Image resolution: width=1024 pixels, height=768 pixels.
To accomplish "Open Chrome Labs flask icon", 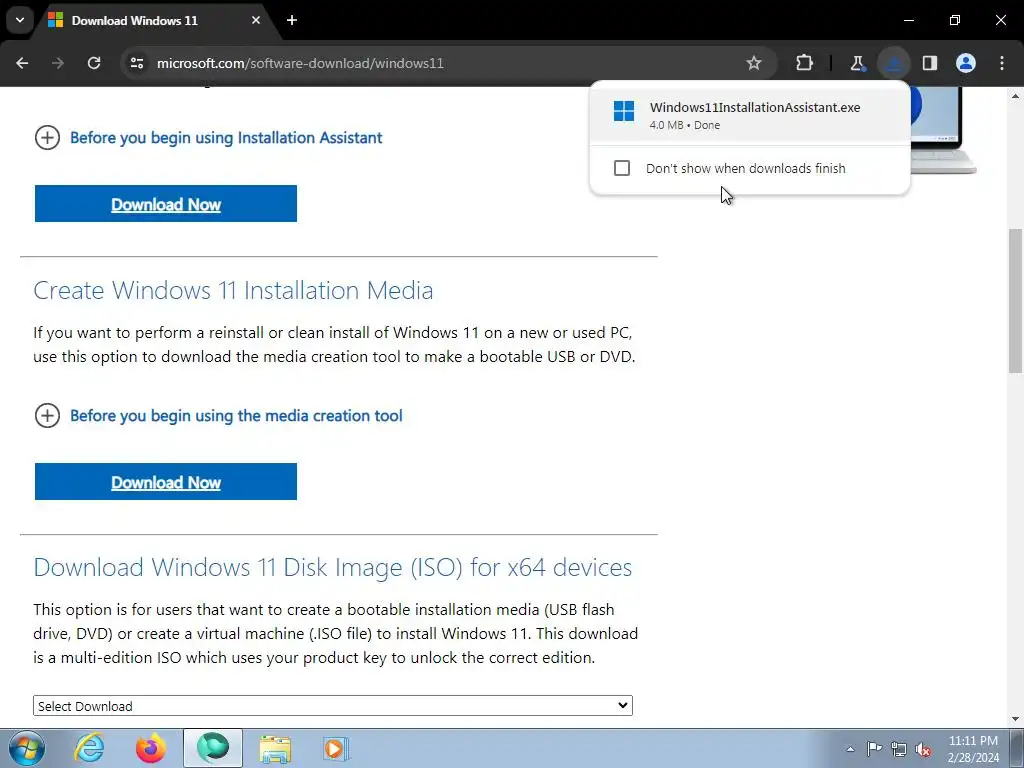I will tap(857, 63).
